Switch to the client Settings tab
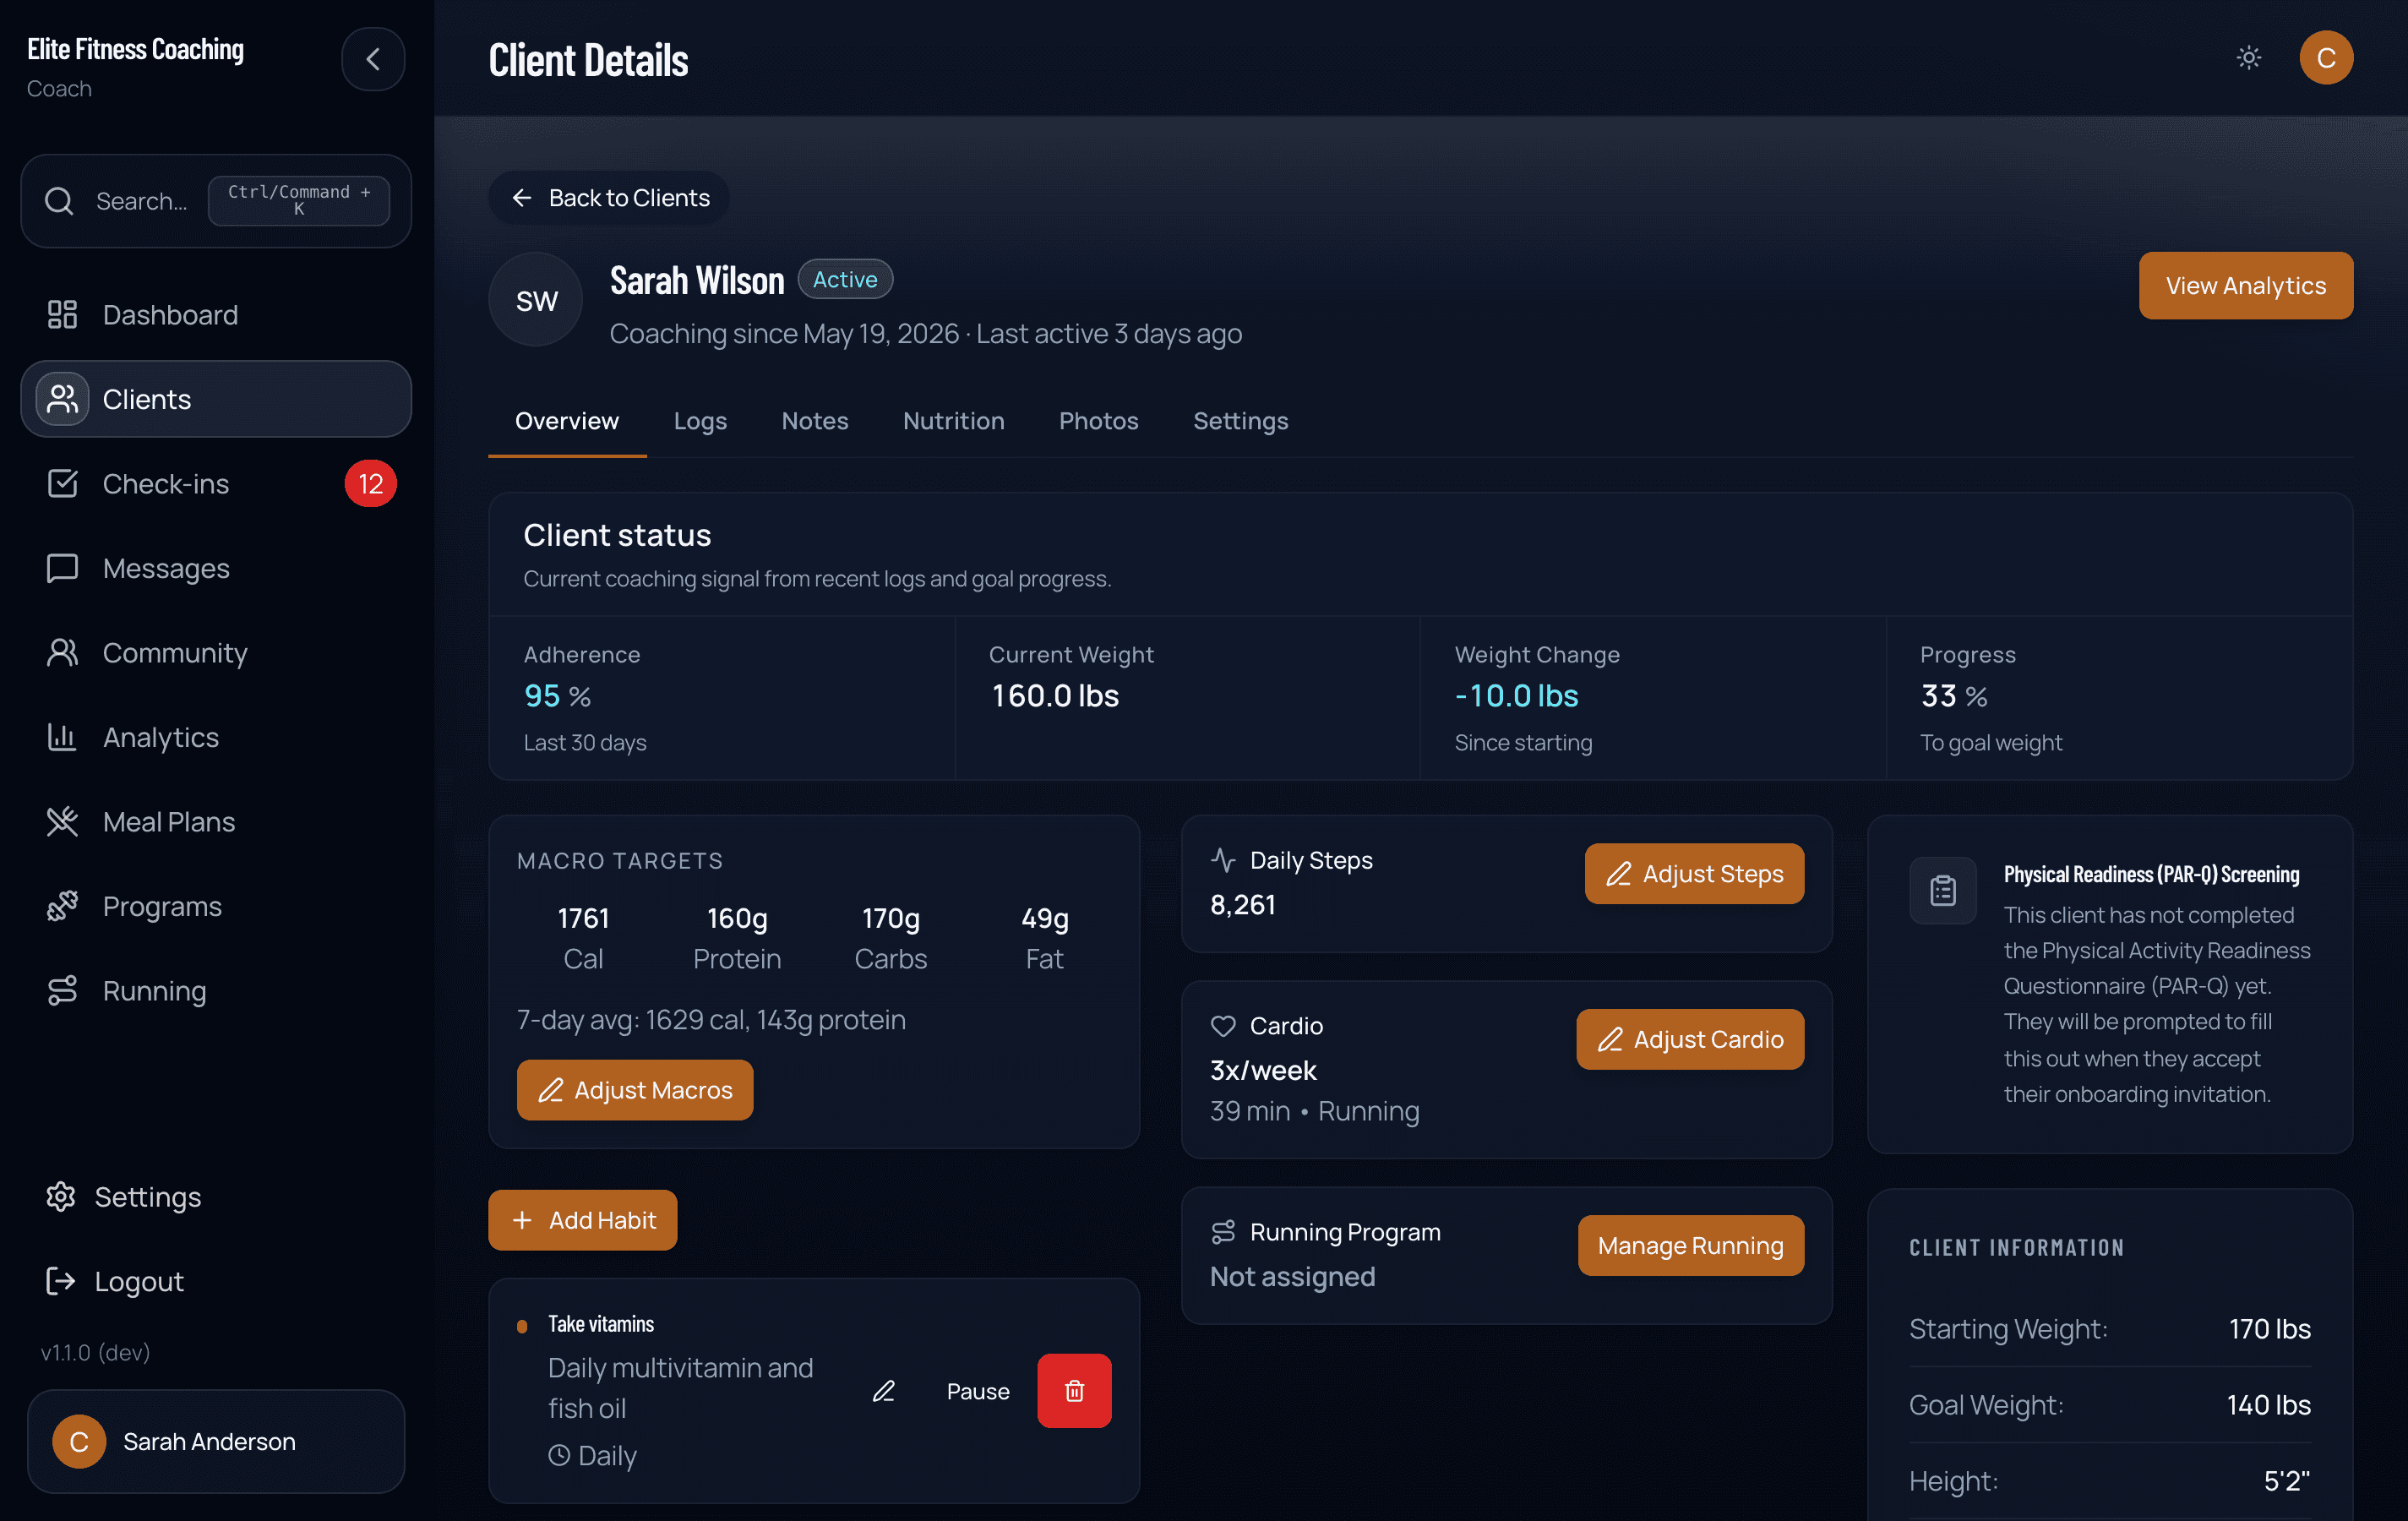 click(1241, 421)
